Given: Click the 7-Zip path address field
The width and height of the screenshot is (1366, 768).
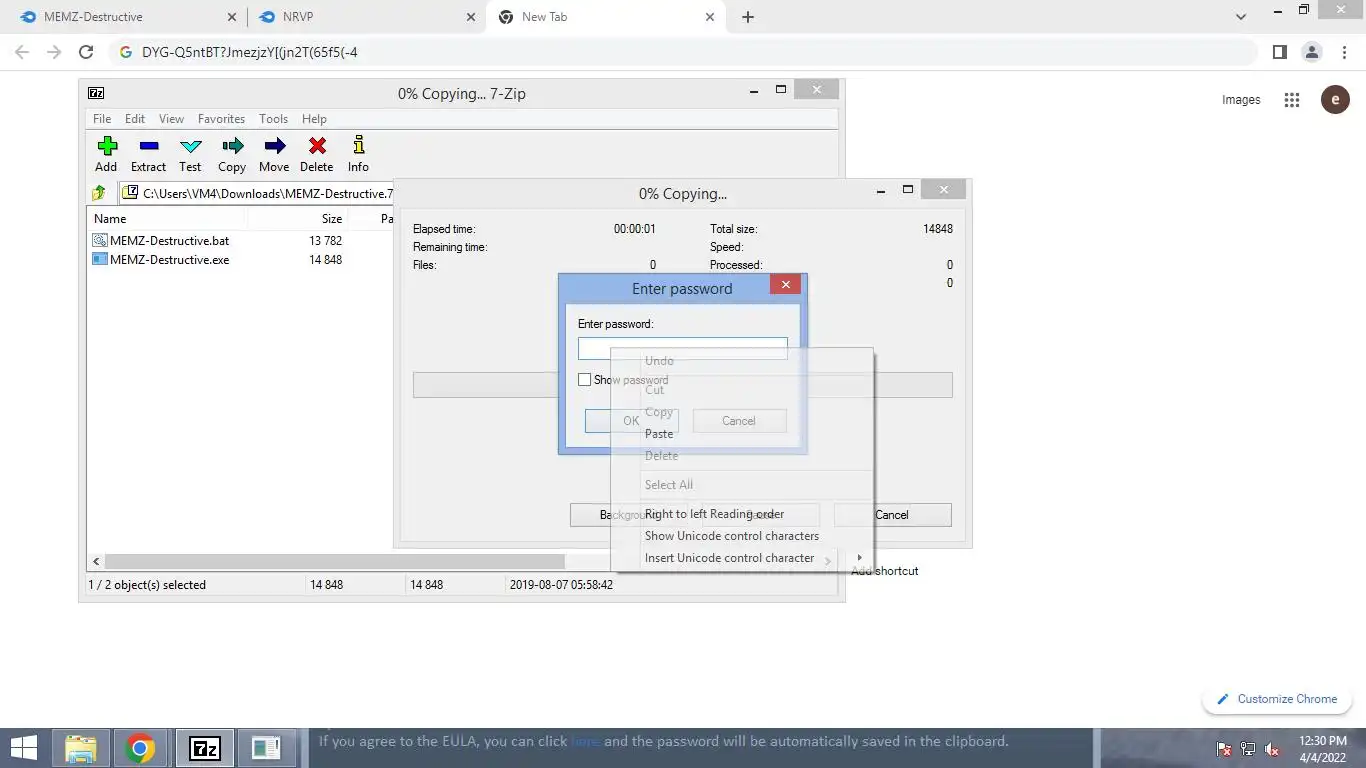Looking at the screenshot, I should point(255,193).
